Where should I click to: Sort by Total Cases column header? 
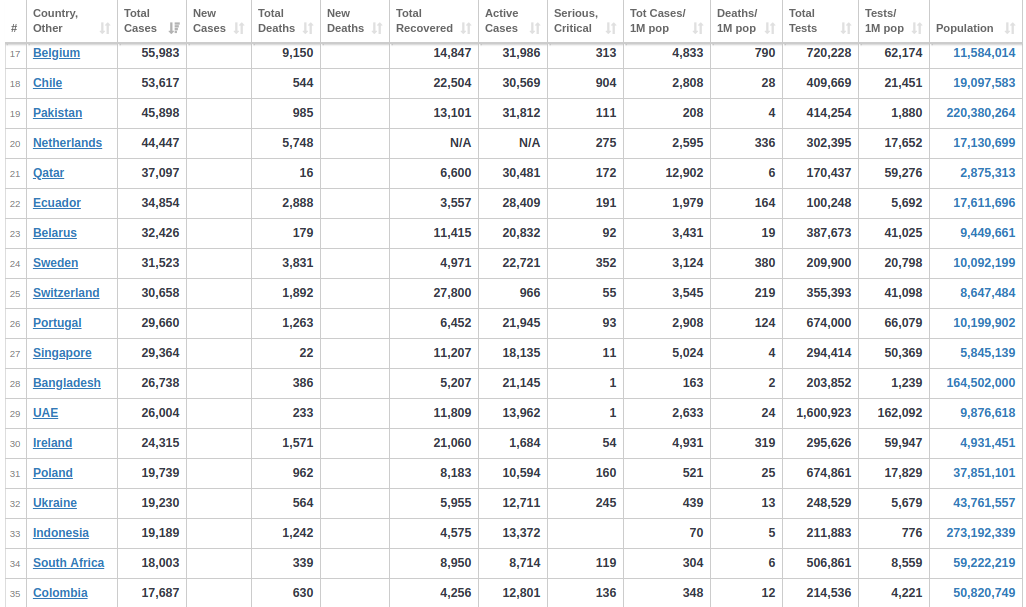(152, 21)
